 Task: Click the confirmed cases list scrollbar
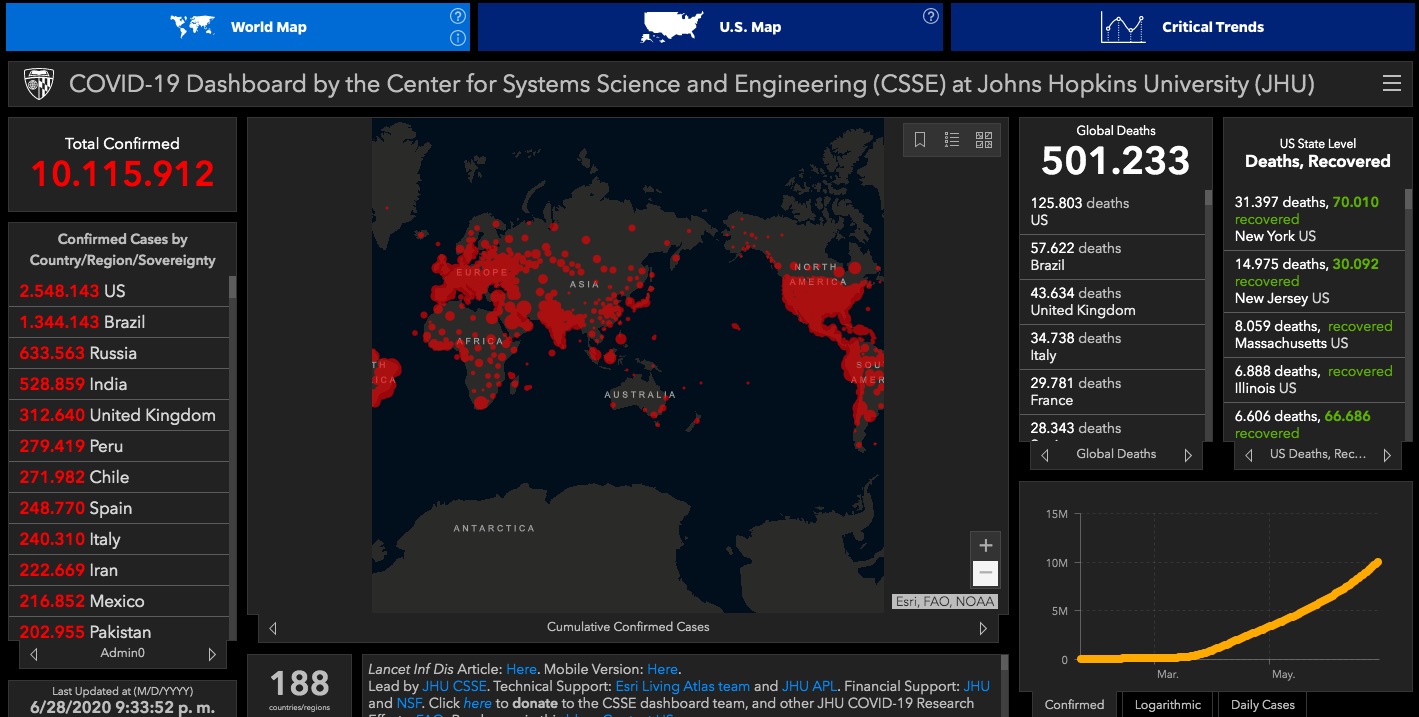click(x=233, y=288)
